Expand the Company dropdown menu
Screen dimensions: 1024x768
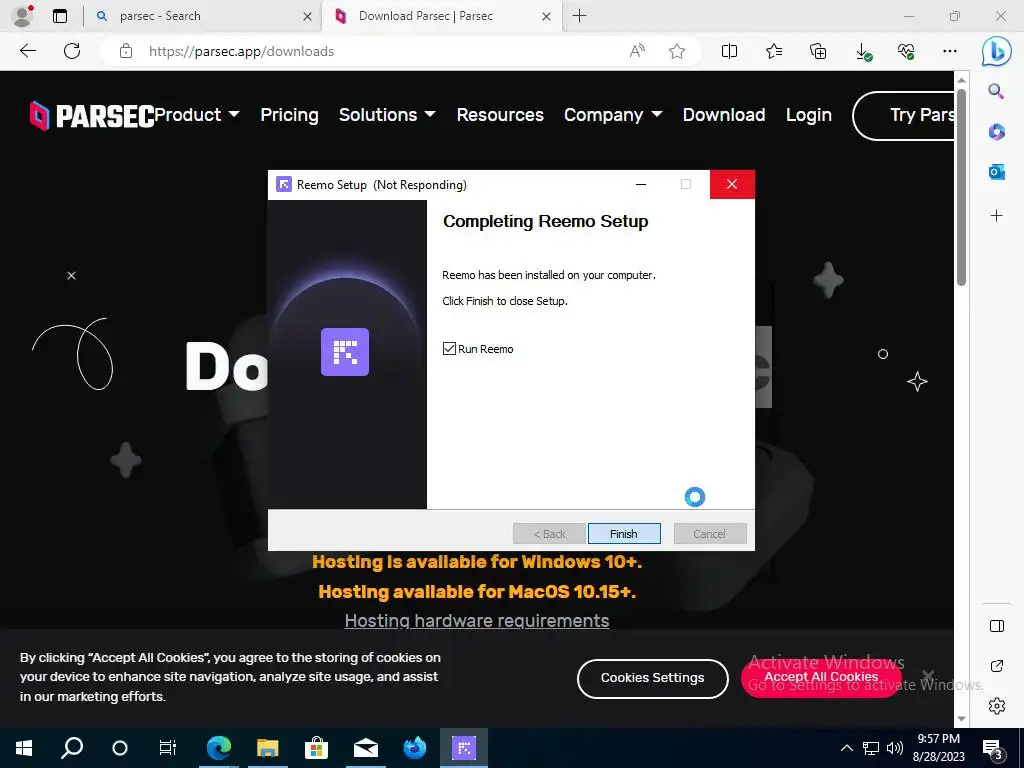coord(613,115)
